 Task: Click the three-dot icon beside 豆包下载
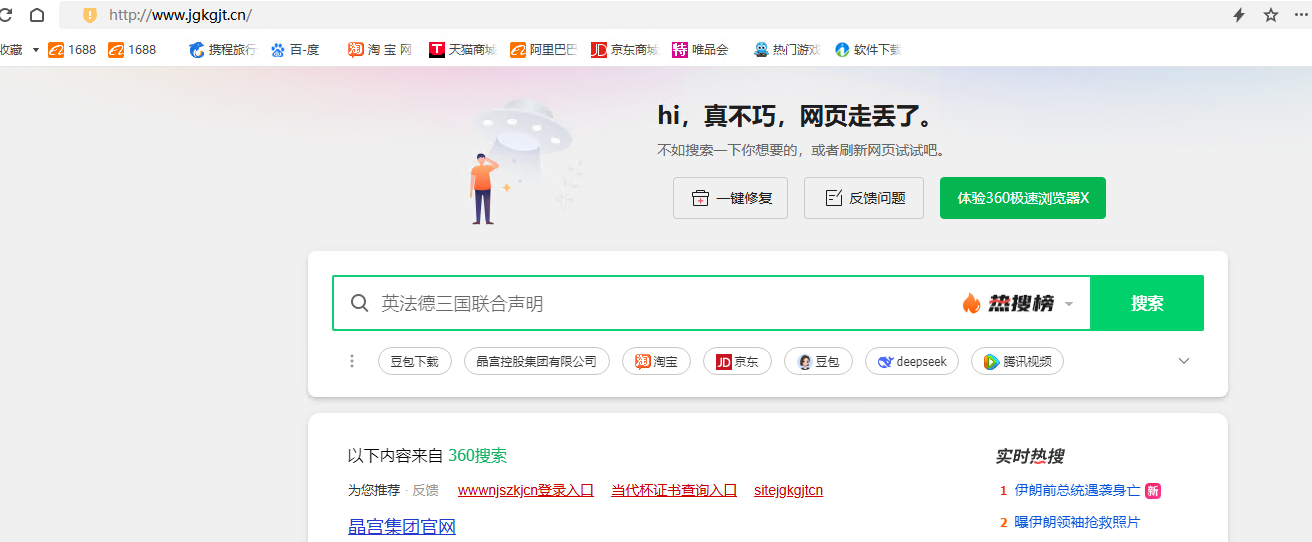(352, 361)
